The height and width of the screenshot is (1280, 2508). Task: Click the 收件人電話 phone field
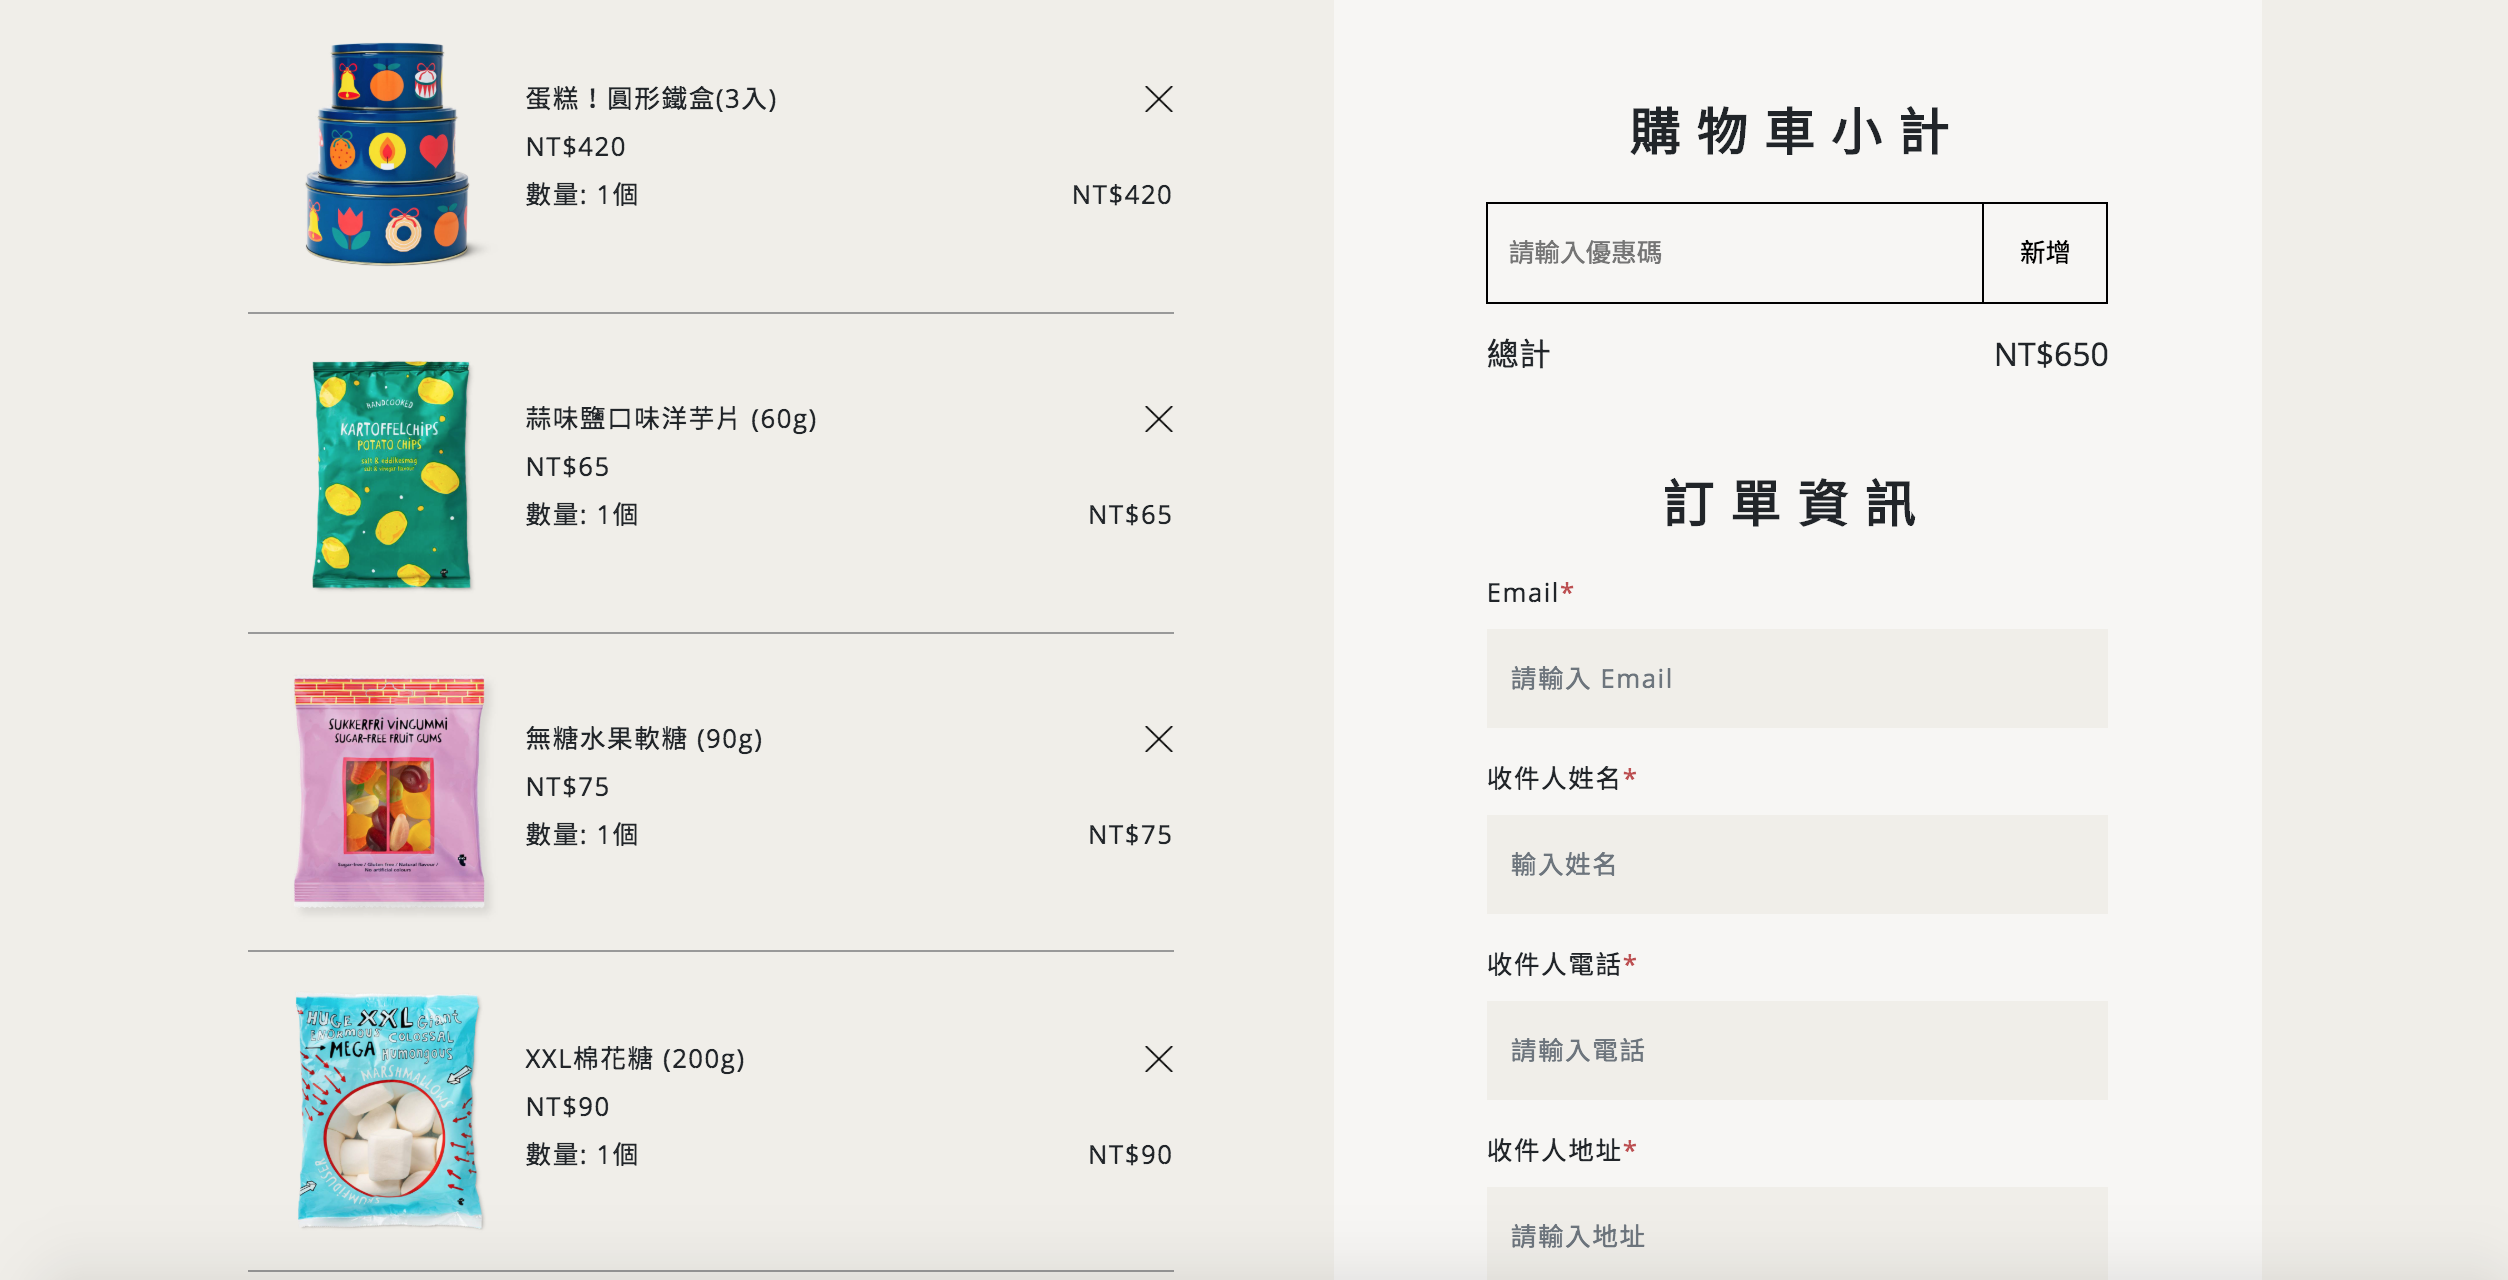pos(1796,1051)
